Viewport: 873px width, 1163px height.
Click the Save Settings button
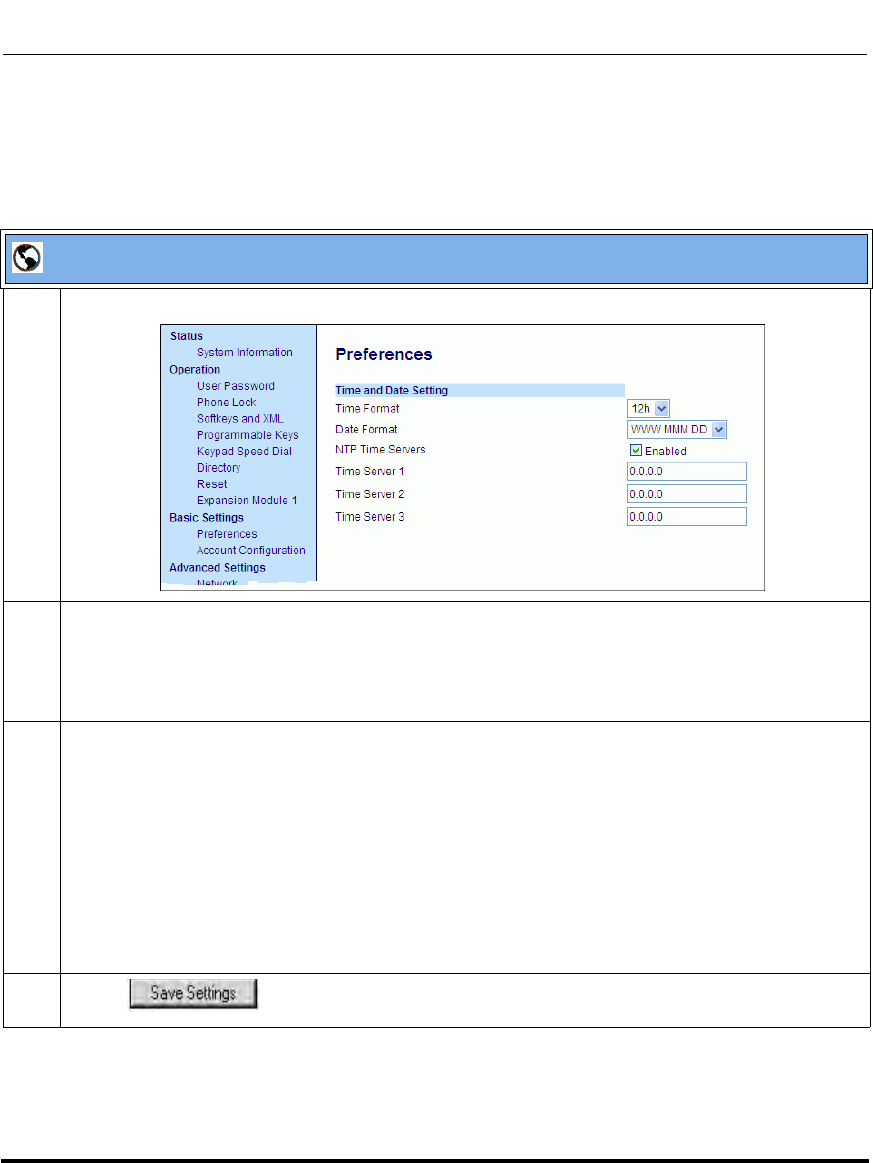point(194,993)
